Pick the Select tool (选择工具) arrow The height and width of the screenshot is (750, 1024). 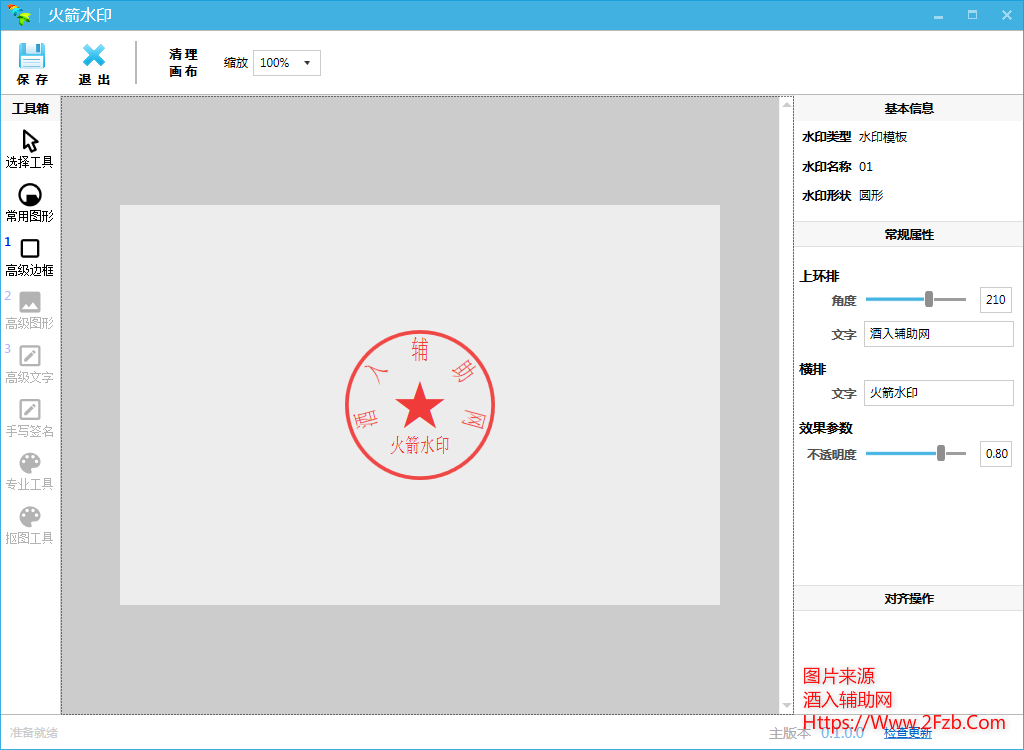pos(30,141)
